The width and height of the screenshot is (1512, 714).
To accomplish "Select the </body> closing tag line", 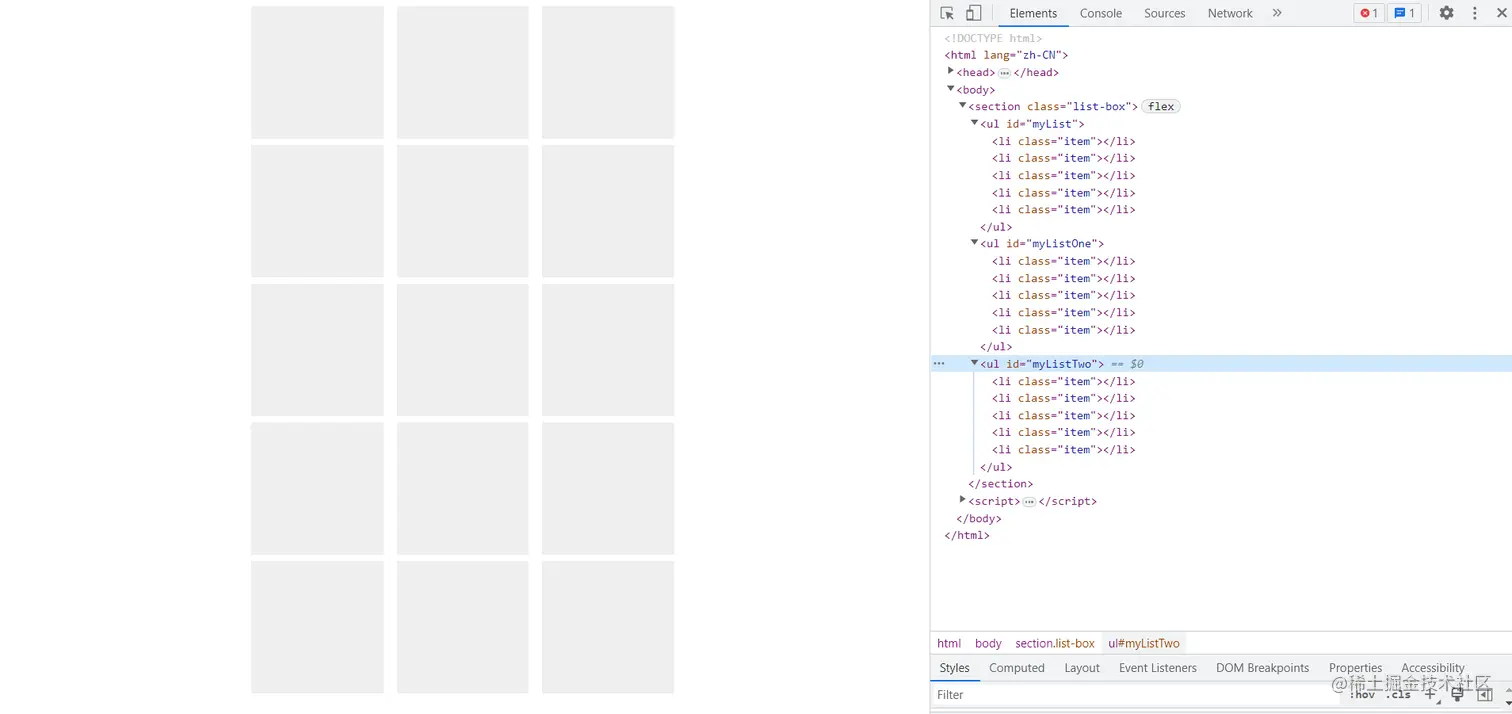I will tap(979, 519).
